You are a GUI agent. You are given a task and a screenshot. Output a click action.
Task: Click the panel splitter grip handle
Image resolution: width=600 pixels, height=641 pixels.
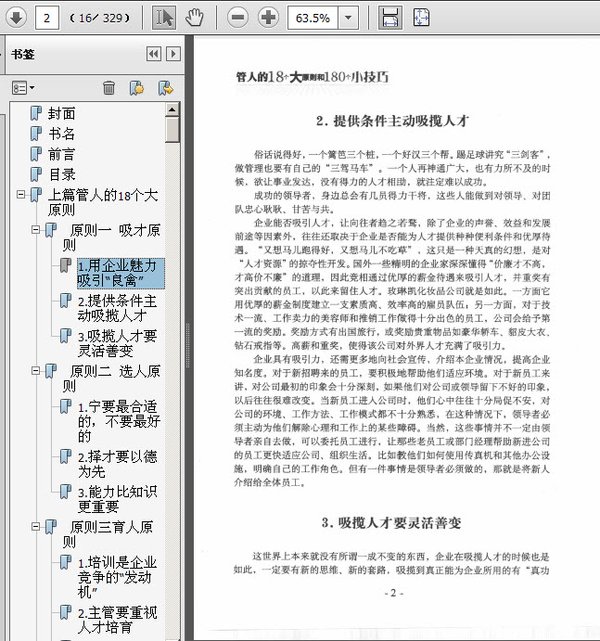188,345
